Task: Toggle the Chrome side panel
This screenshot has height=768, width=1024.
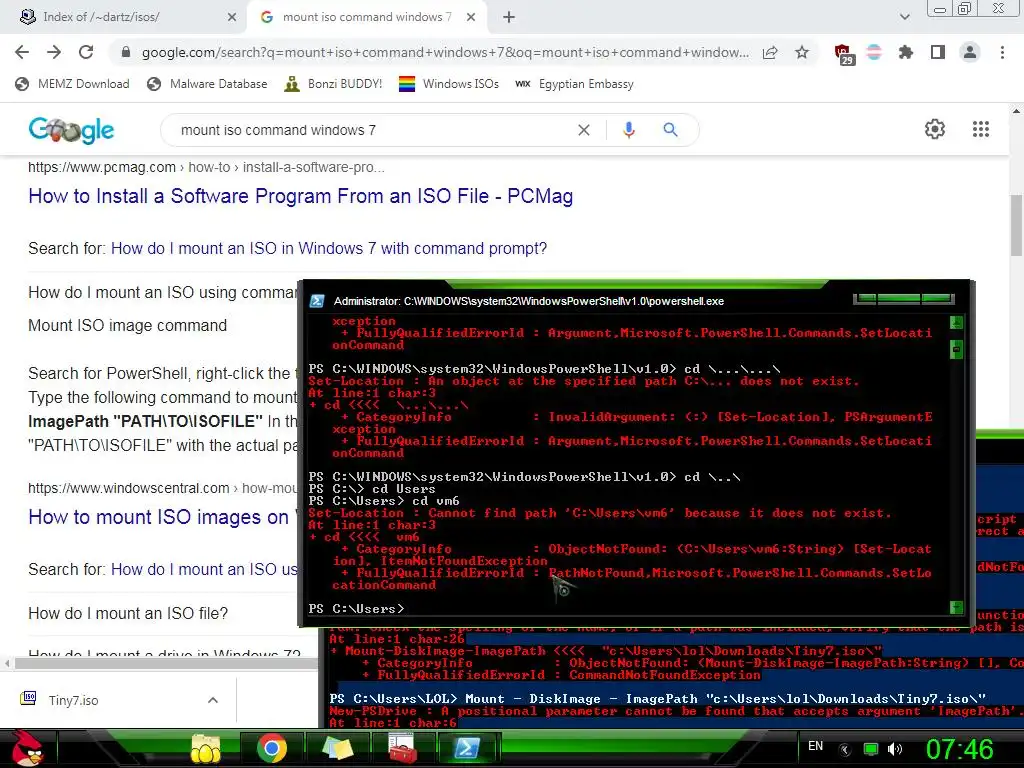Action: click(938, 52)
